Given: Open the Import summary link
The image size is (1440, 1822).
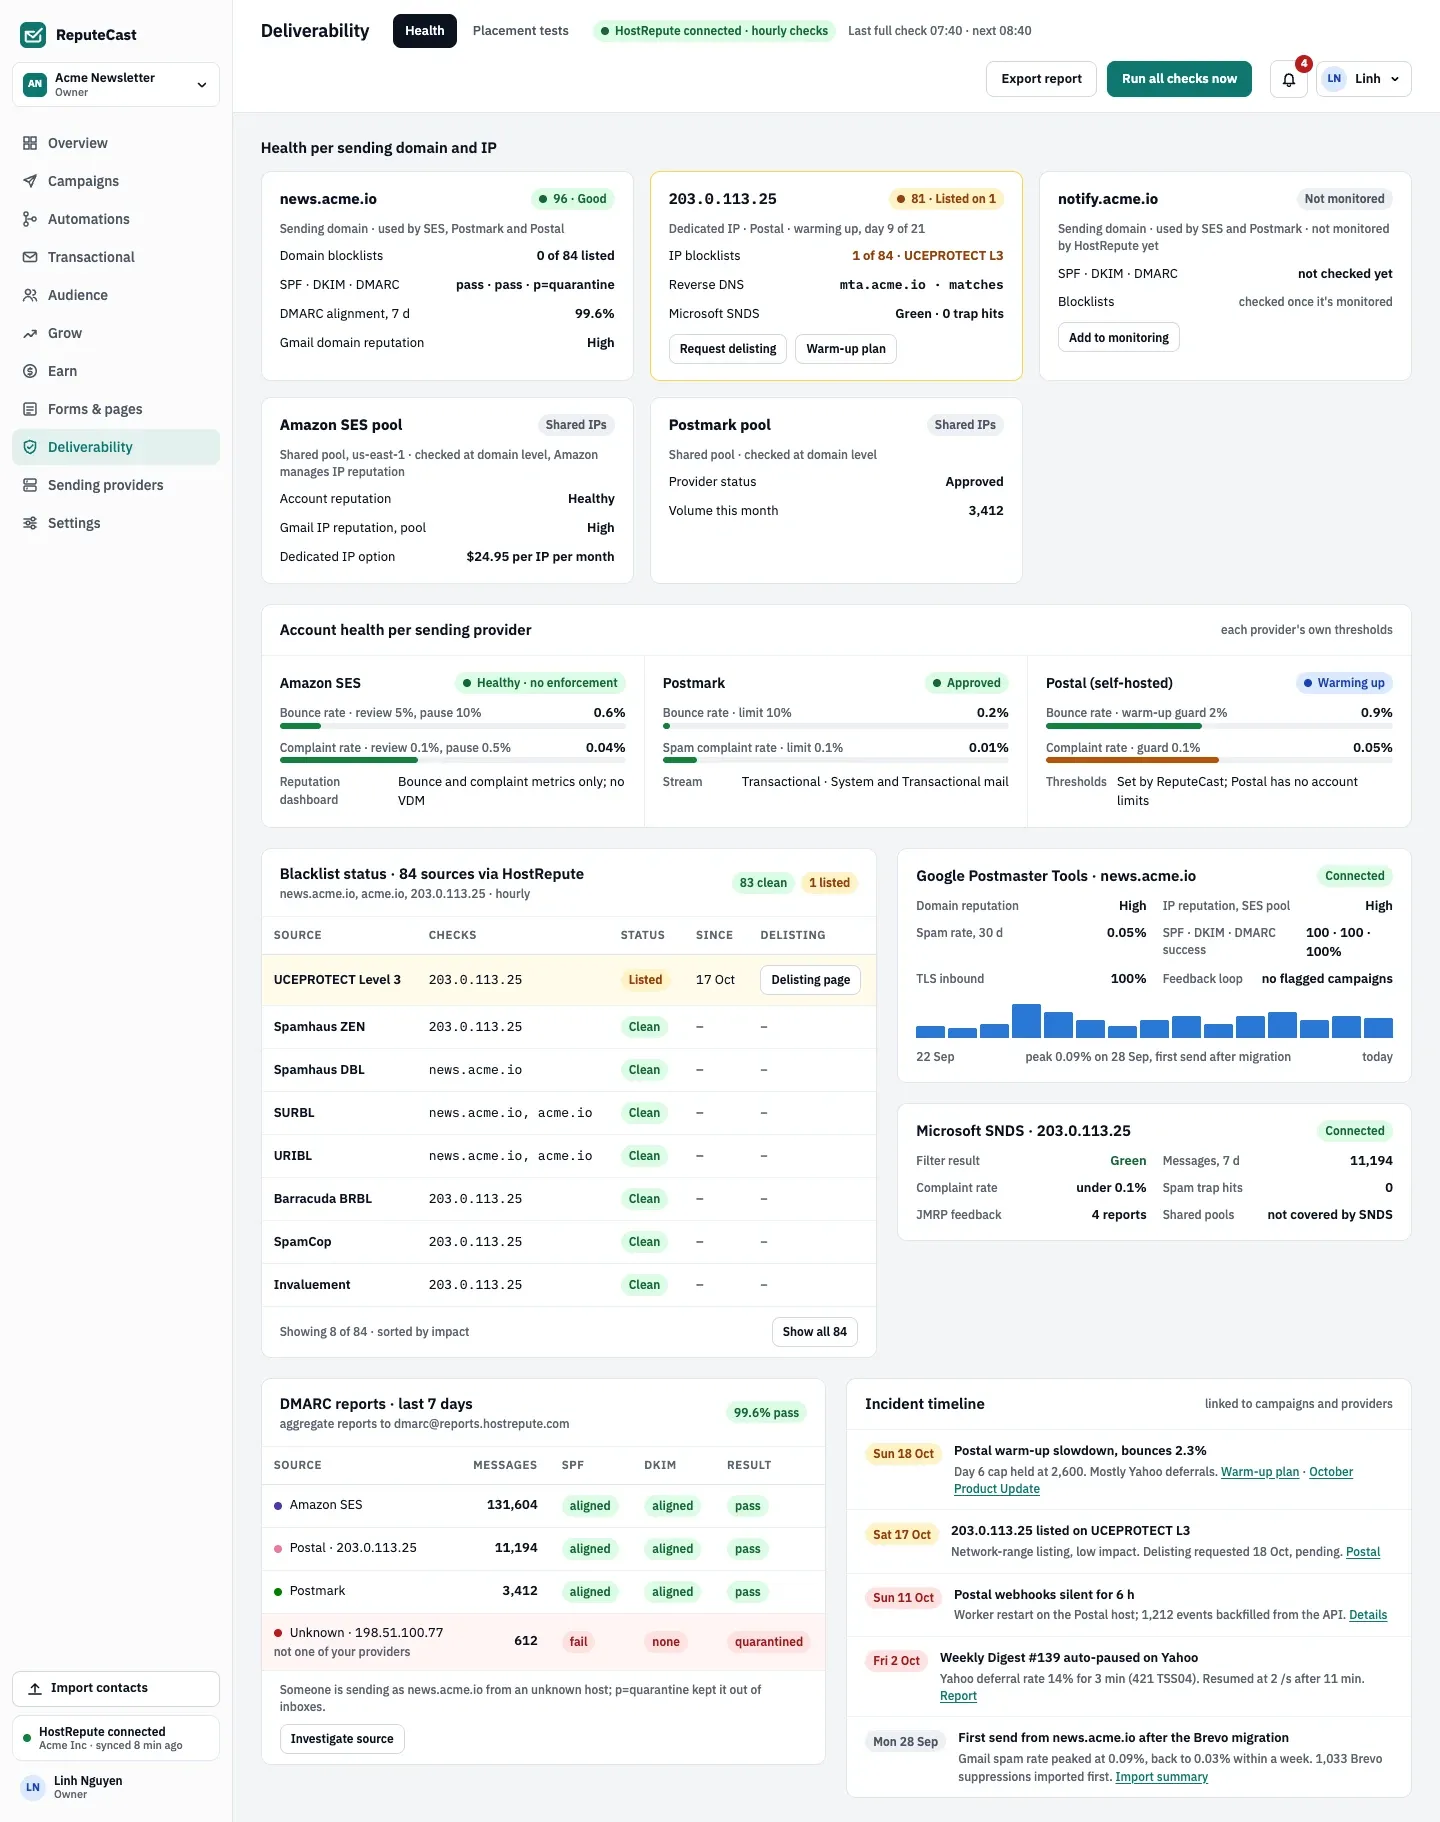Looking at the screenshot, I should pyautogui.click(x=1162, y=1777).
